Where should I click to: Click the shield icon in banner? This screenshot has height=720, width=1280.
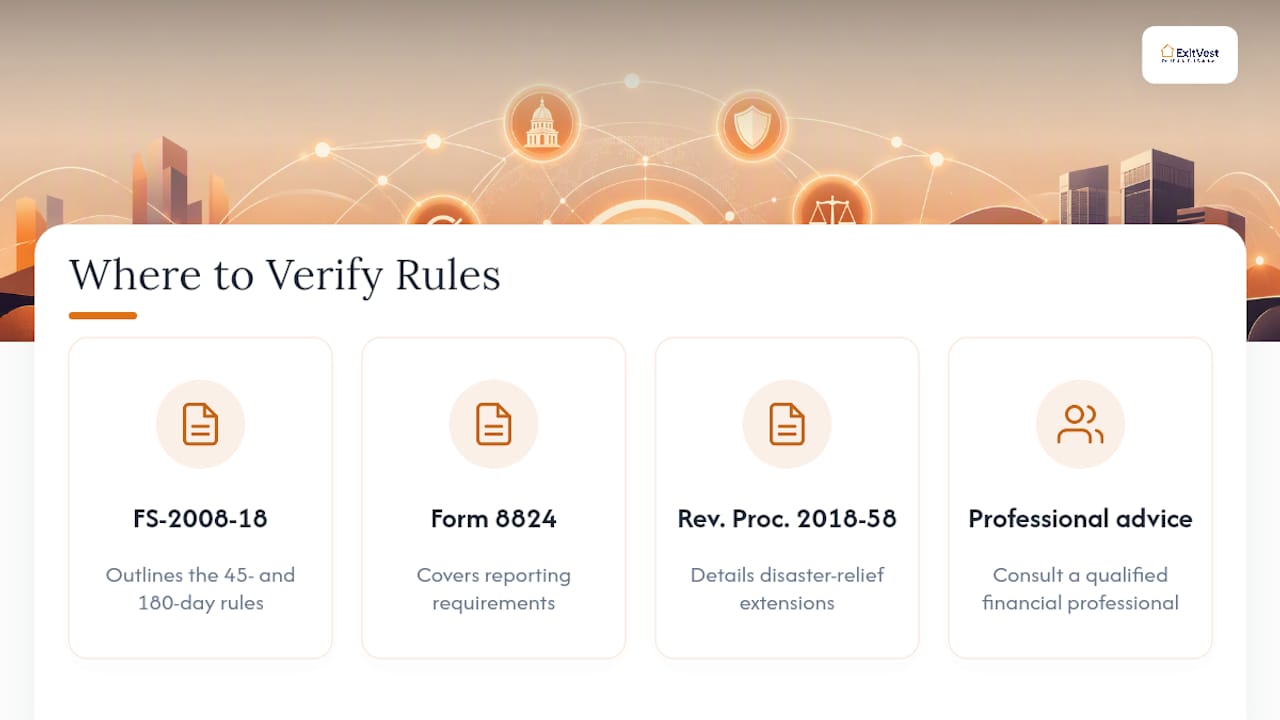(x=752, y=127)
